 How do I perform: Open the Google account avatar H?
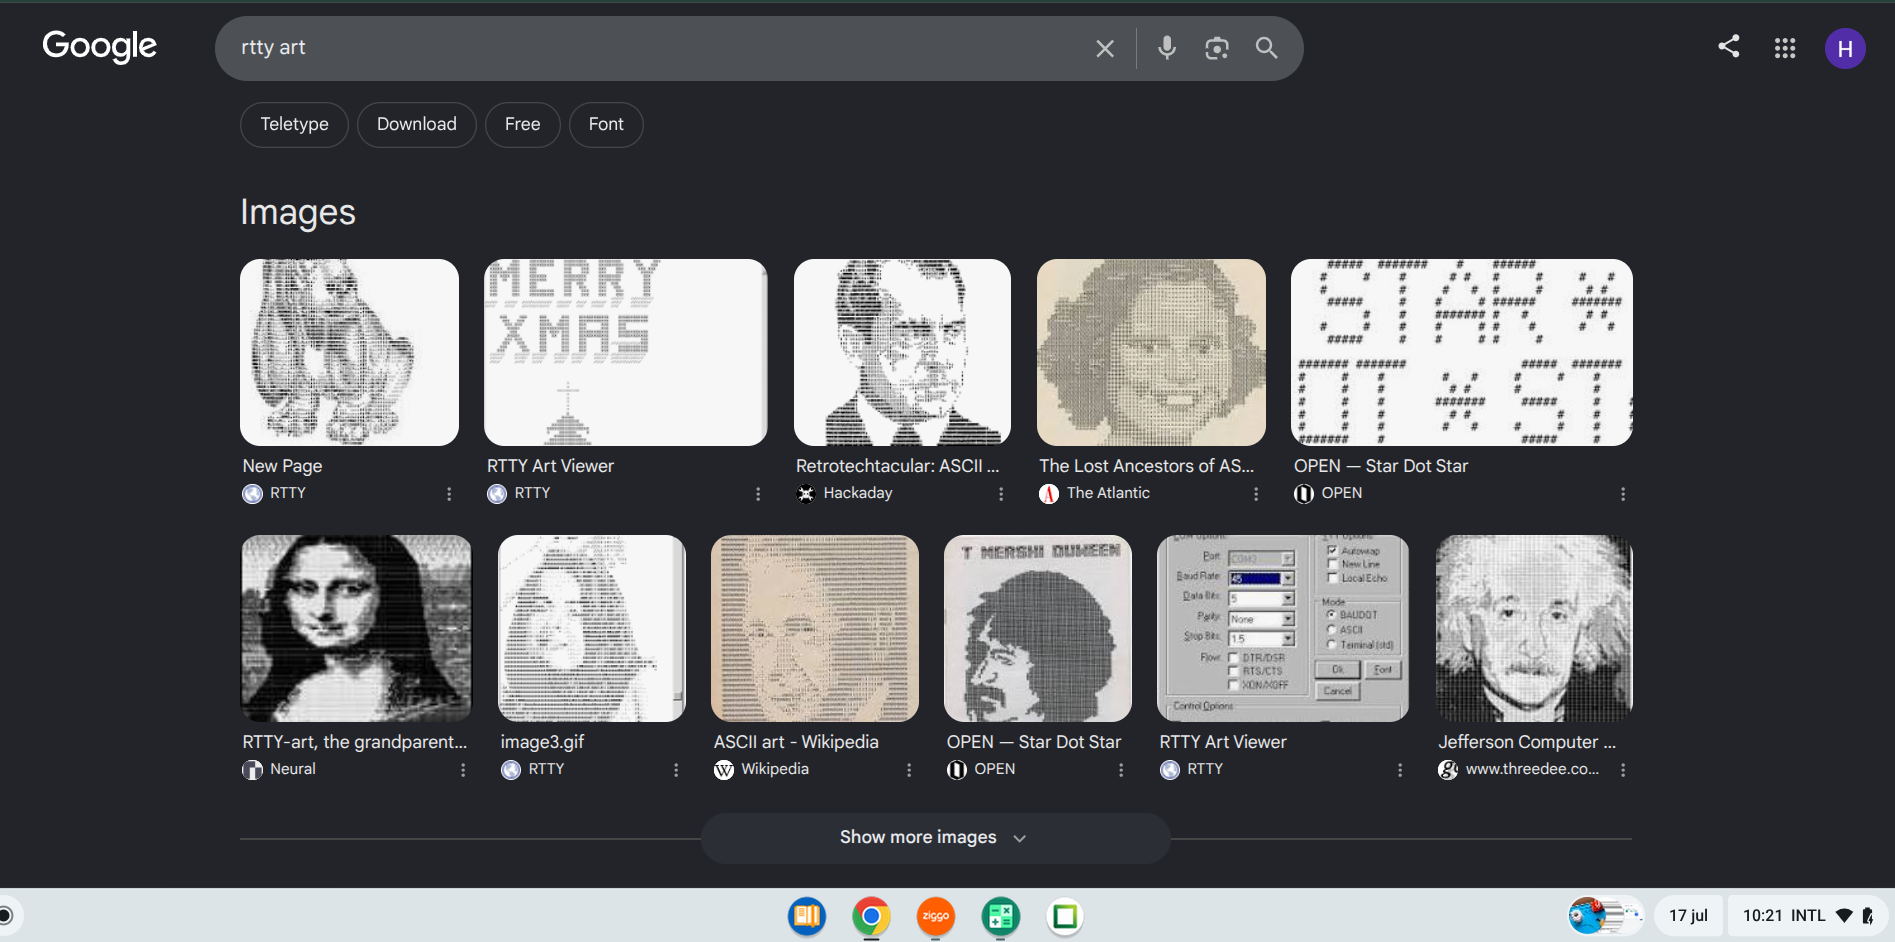pyautogui.click(x=1845, y=48)
